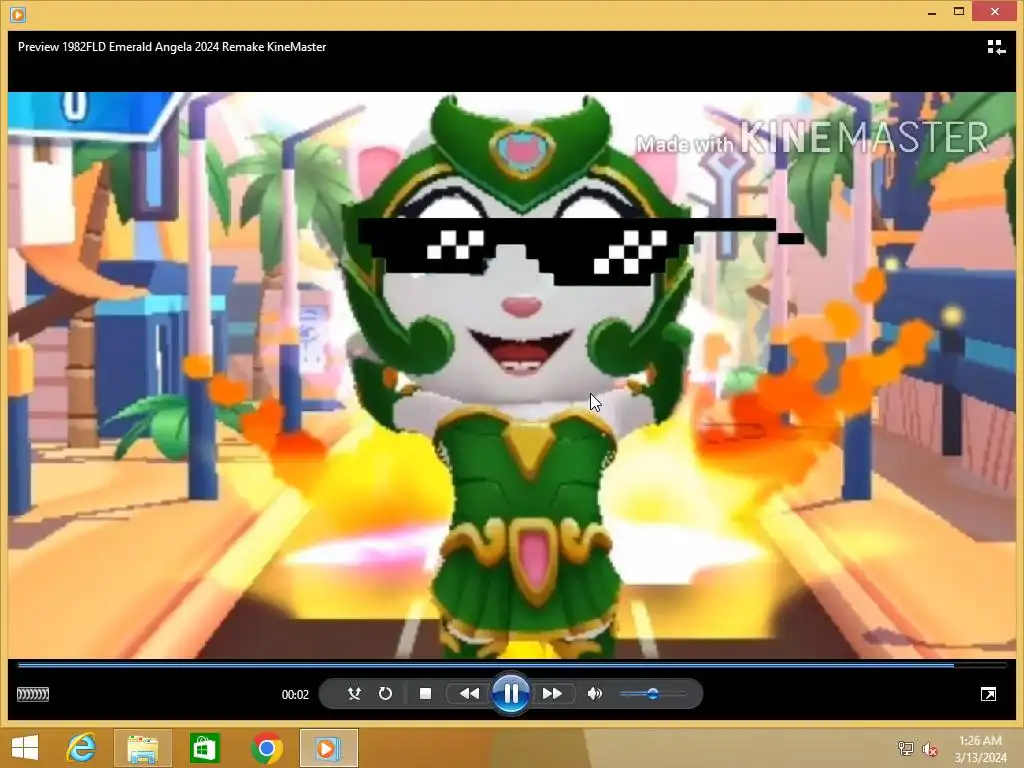Viewport: 1024px width, 768px height.
Task: Open Windows Media Player title icon menu
Action: point(18,14)
